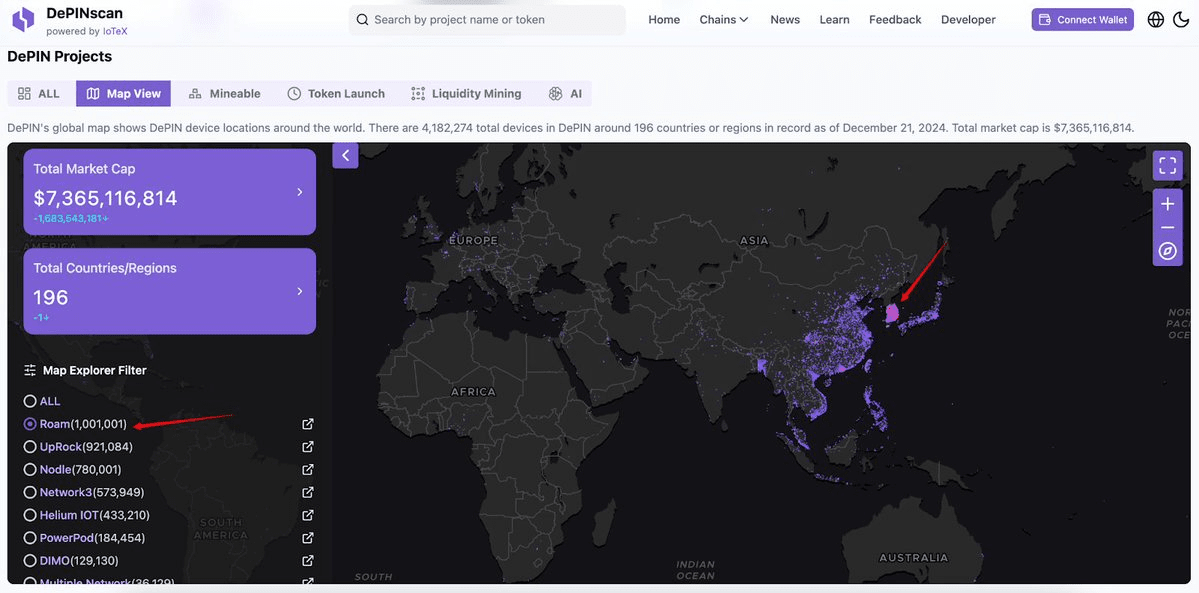Switch to the Liquidity Mining tab
Image resolution: width=1199 pixels, height=593 pixels.
pos(466,93)
